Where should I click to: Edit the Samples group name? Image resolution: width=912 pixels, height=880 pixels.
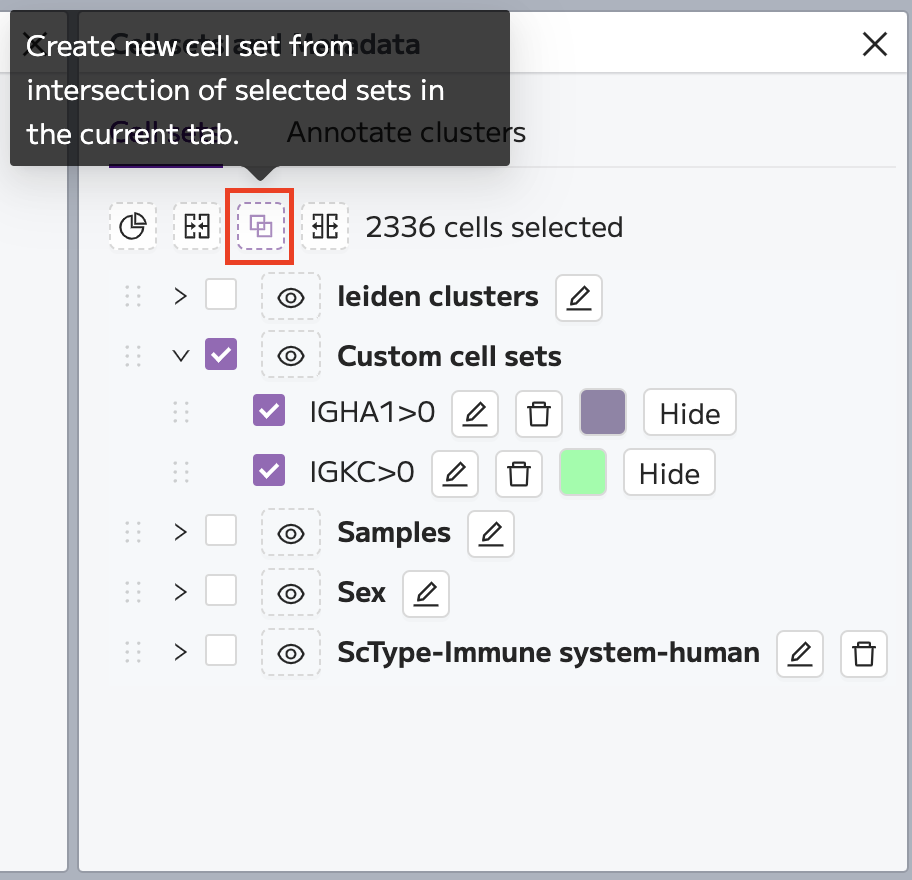(491, 534)
